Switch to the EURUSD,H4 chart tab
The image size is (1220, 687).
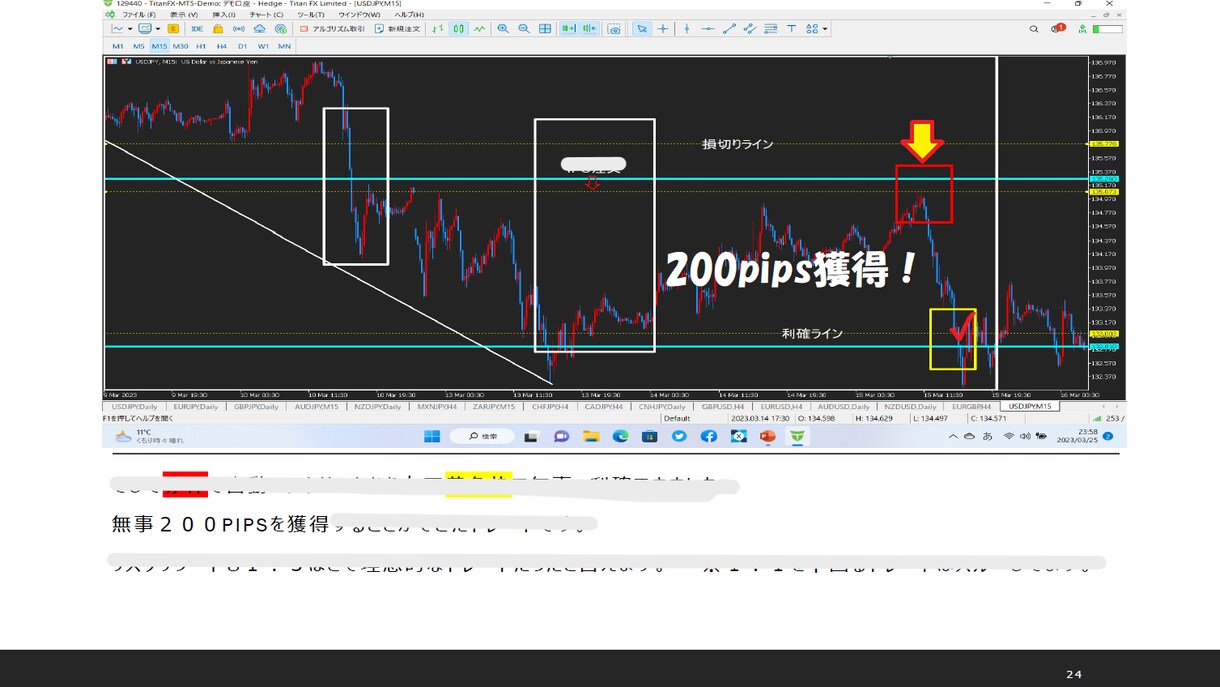pyautogui.click(x=784, y=407)
